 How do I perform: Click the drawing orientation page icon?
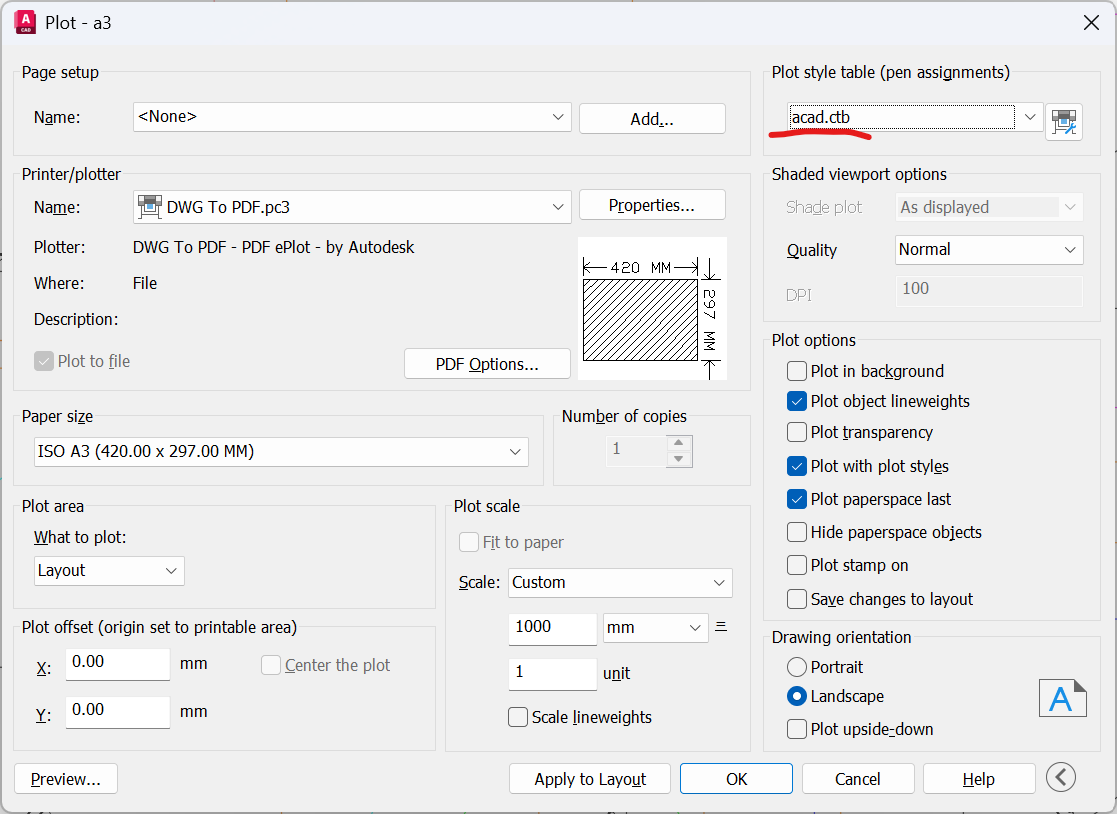point(1062,699)
